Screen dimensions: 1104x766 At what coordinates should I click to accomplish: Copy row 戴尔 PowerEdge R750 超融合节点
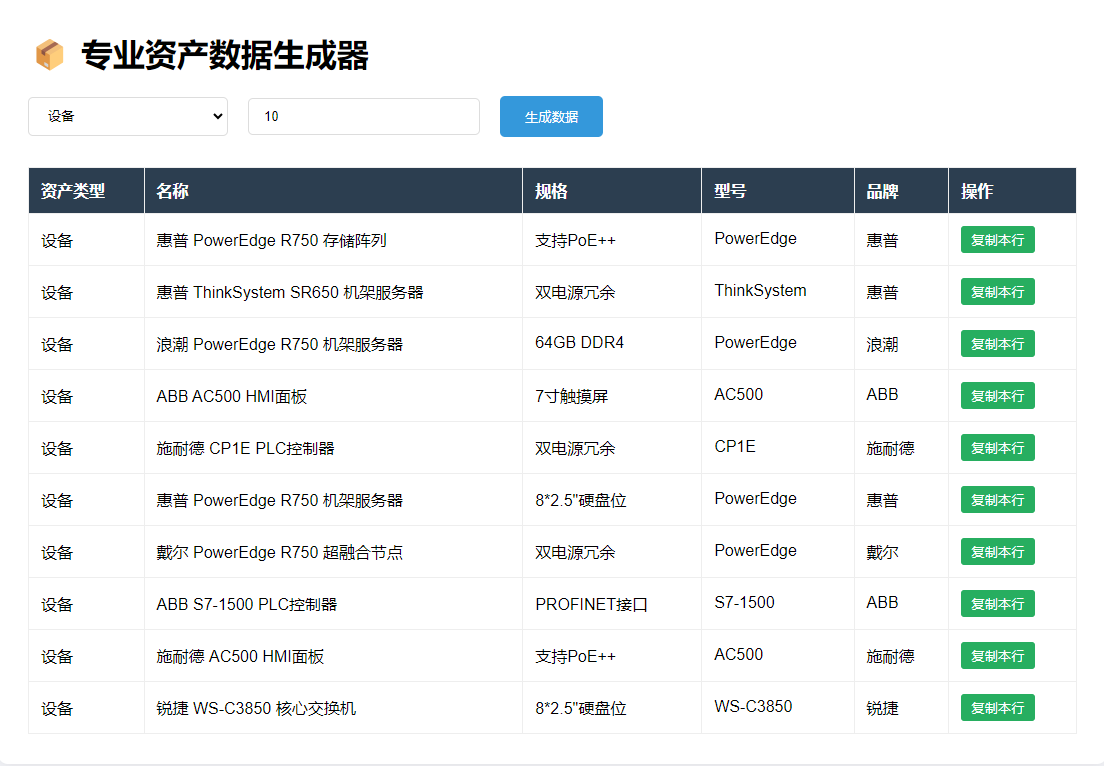998,552
